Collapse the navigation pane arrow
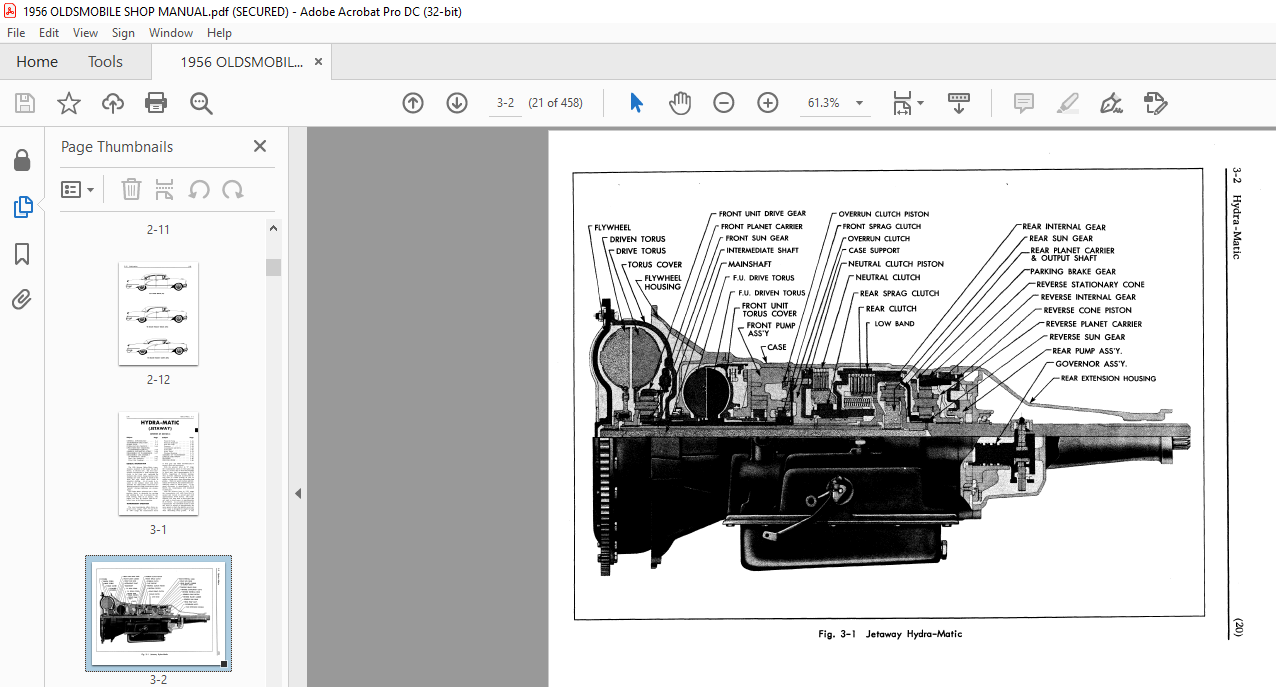1276x687 pixels. (x=298, y=493)
